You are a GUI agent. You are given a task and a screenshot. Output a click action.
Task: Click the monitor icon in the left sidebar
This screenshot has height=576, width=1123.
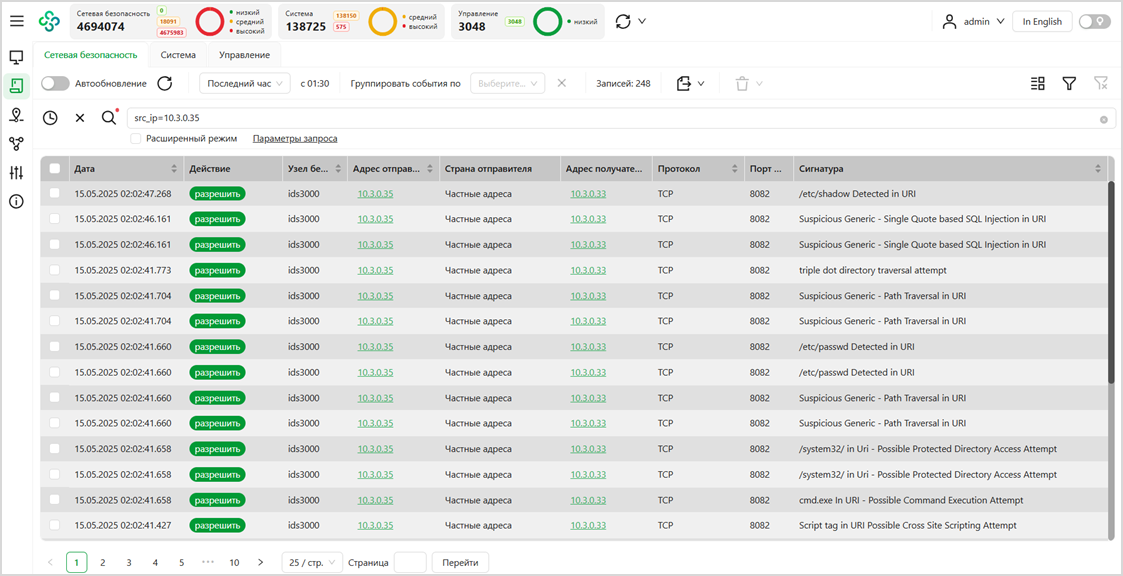click(16, 58)
